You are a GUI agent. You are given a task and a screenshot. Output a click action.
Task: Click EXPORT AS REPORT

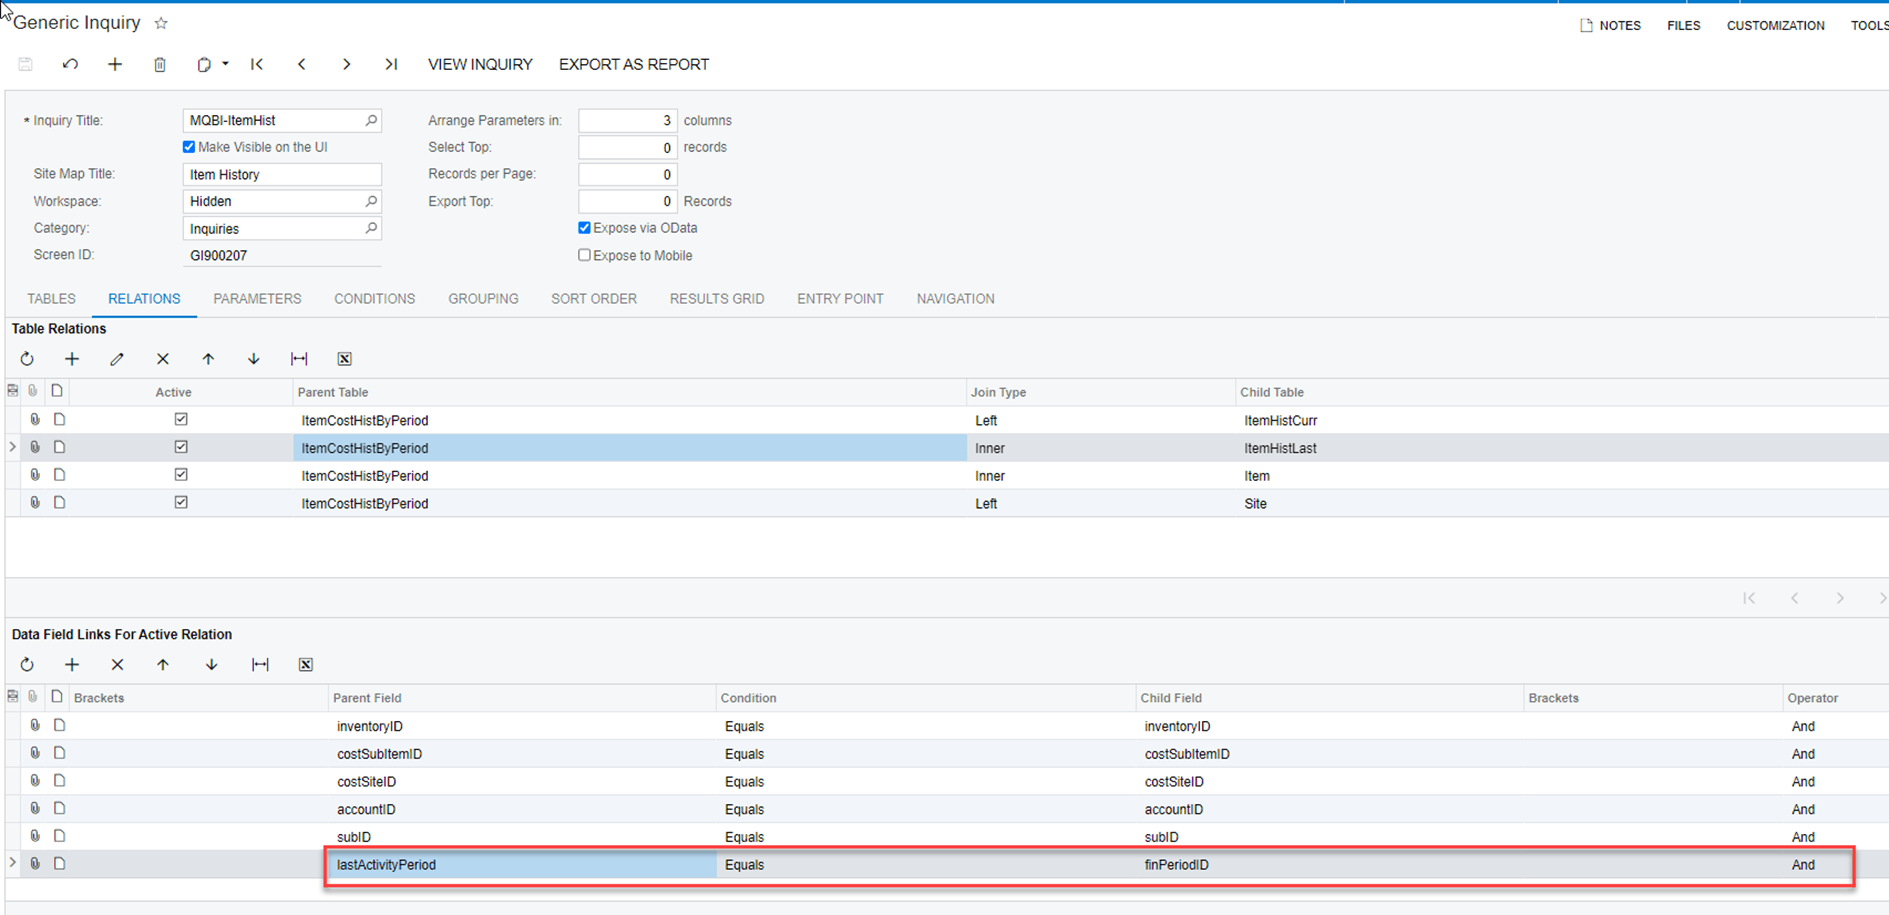(633, 64)
